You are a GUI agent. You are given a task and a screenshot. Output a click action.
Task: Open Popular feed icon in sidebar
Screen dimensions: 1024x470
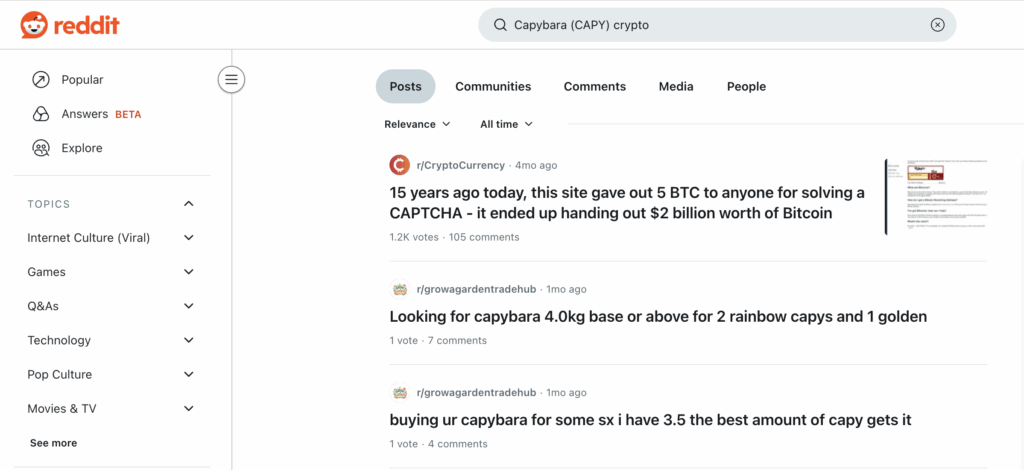pos(41,80)
